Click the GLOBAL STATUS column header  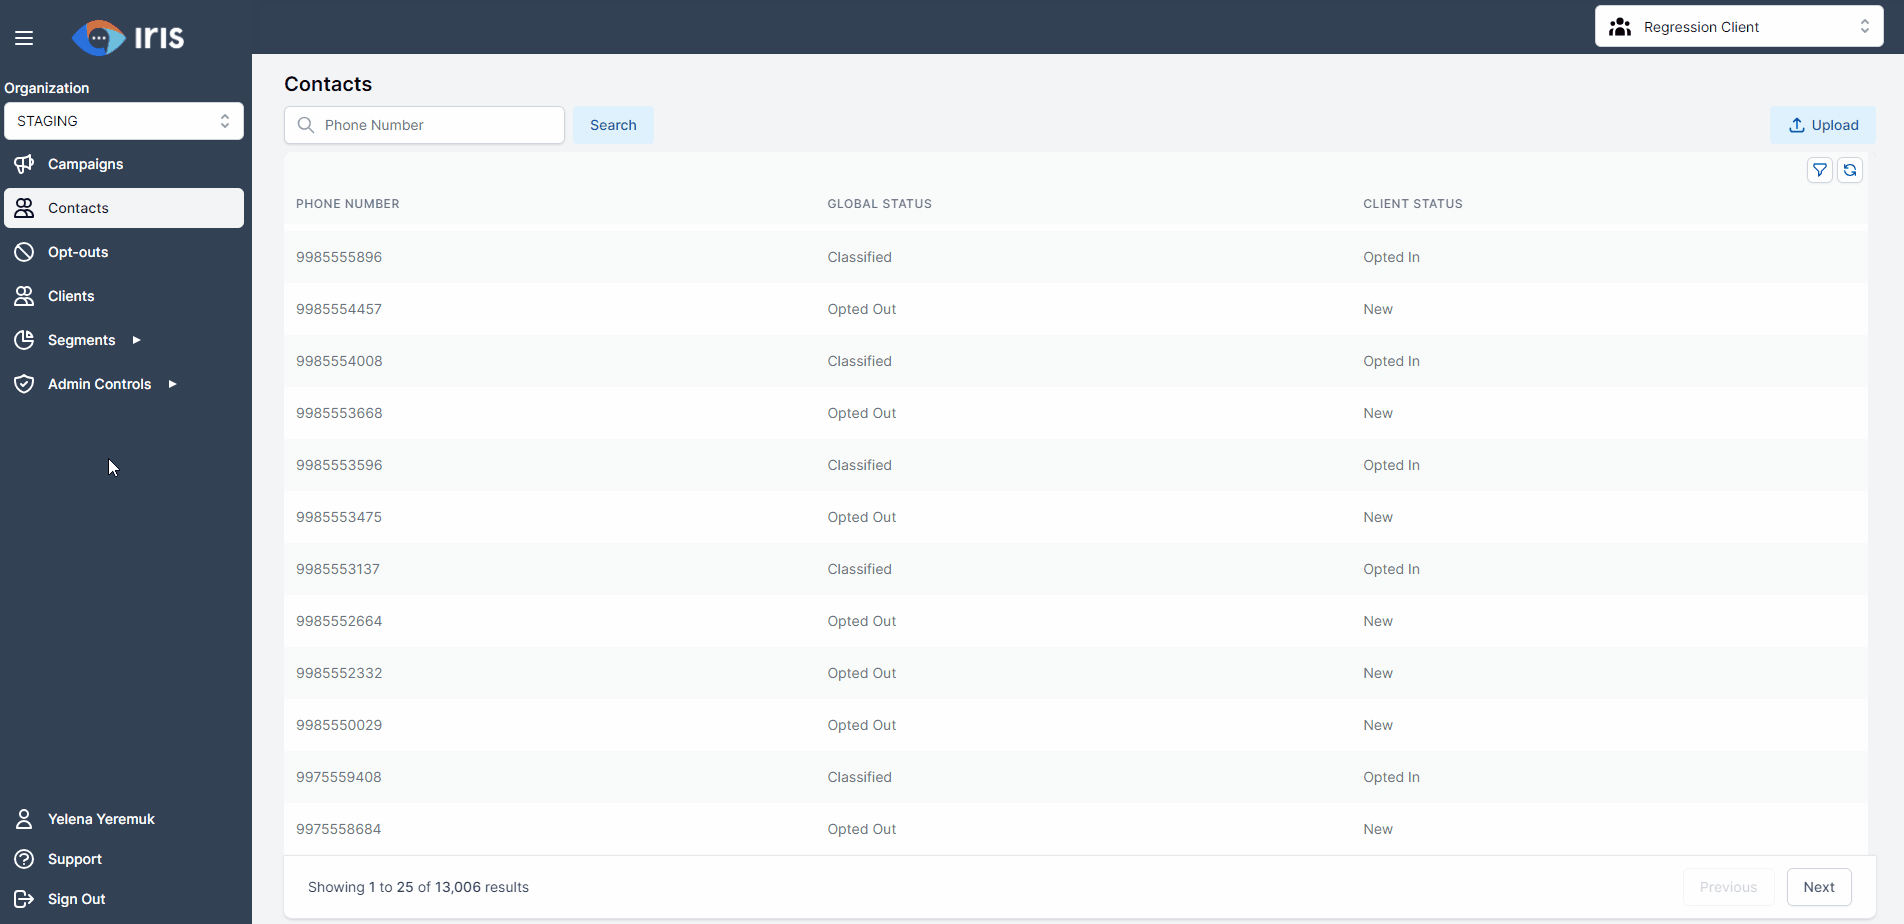pos(879,204)
